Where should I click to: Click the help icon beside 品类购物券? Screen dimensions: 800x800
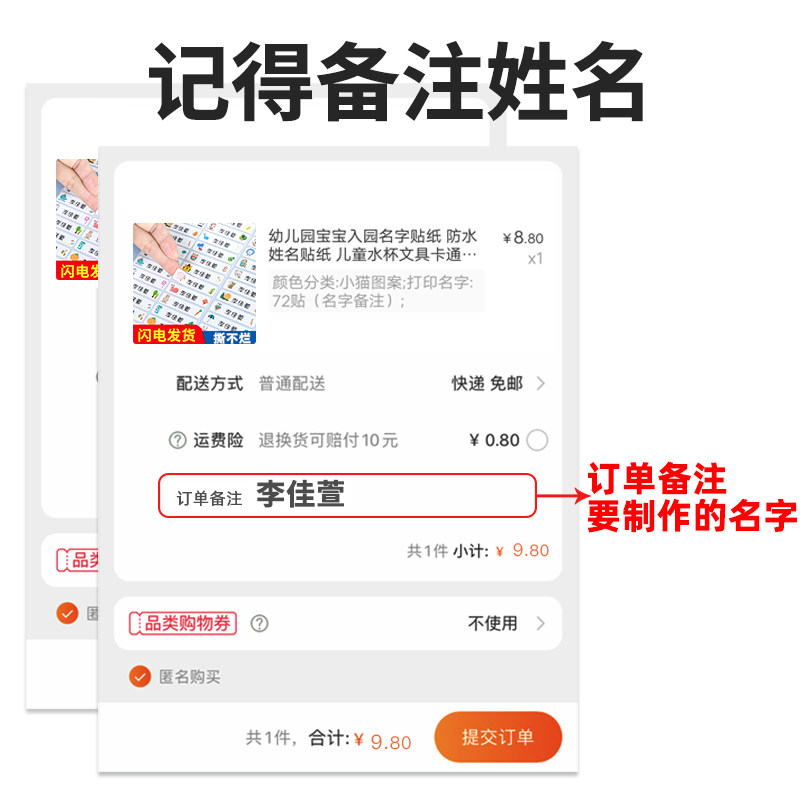click(259, 623)
